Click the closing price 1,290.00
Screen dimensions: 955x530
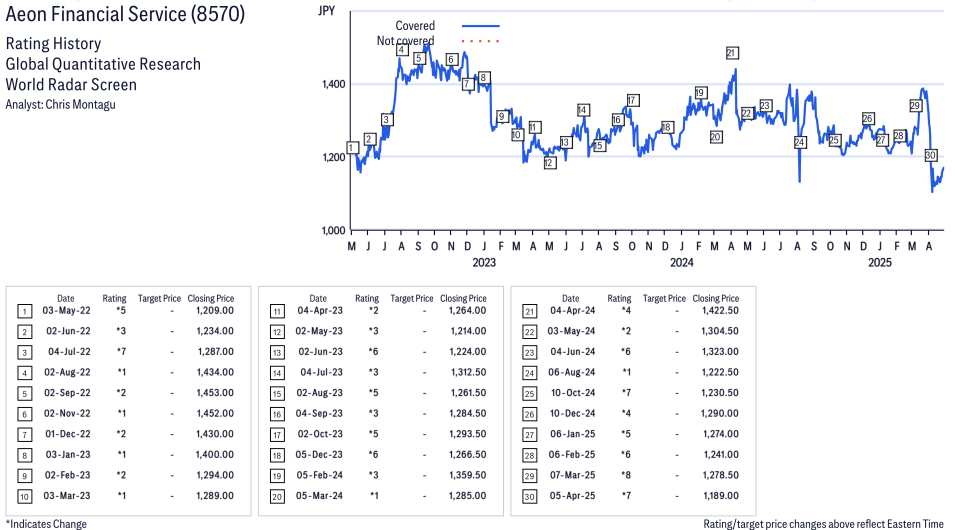pyautogui.click(x=720, y=414)
